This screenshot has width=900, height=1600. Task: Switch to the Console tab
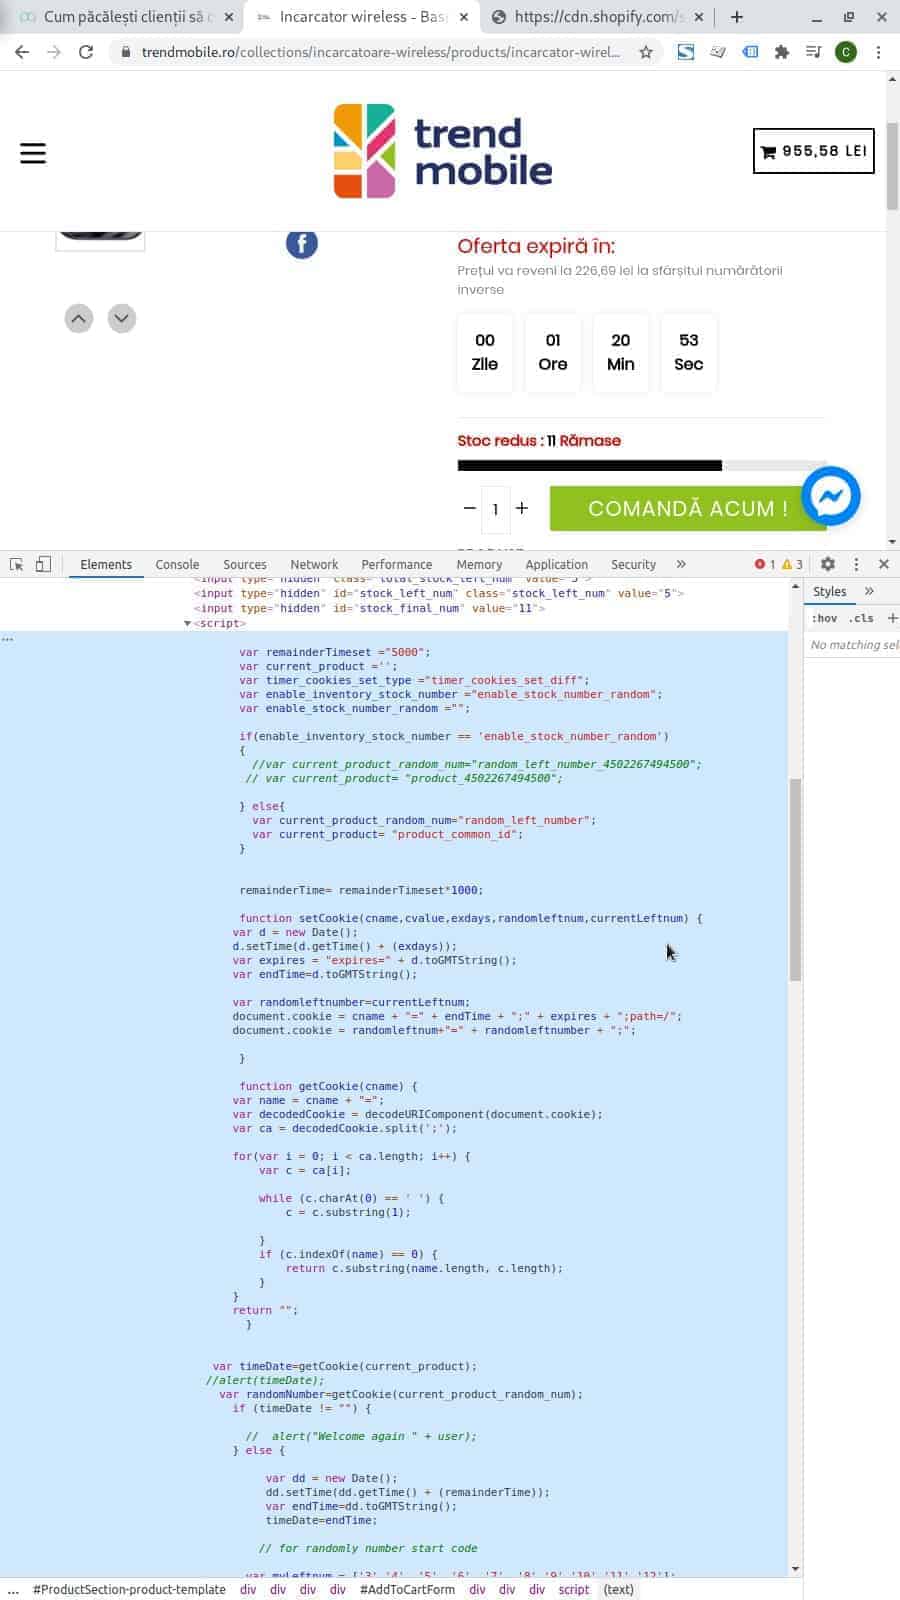[177, 564]
